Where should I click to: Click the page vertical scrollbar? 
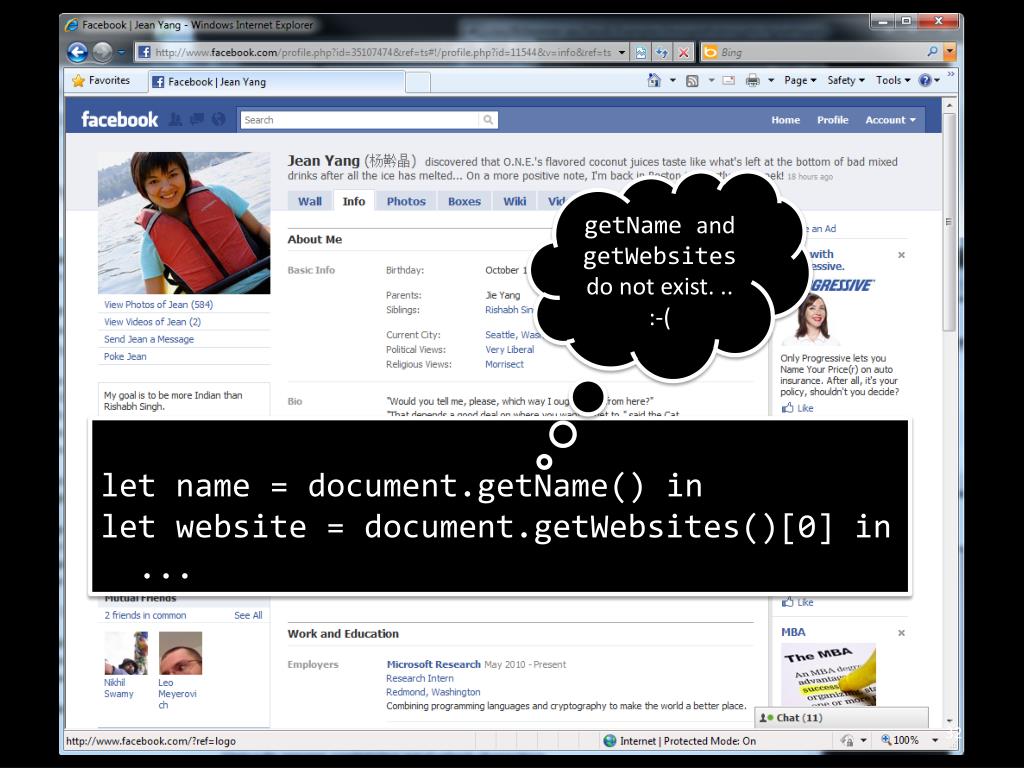(949, 222)
